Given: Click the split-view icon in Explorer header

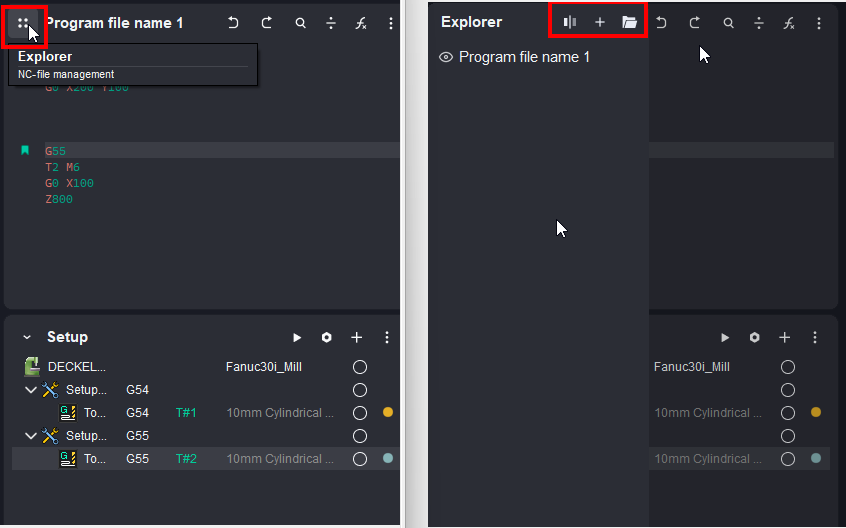Looking at the screenshot, I should pos(570,22).
